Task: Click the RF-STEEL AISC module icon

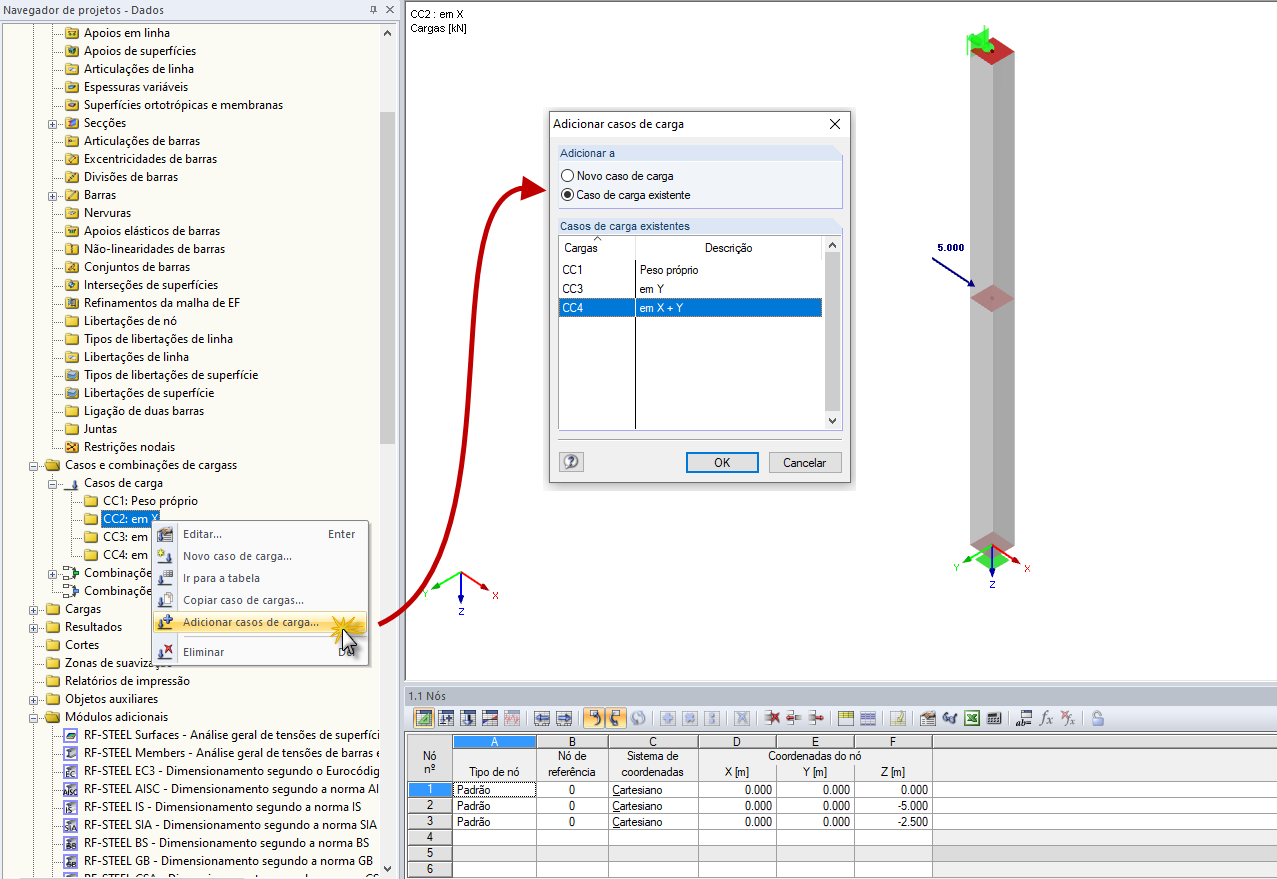Action: pyautogui.click(x=71, y=789)
